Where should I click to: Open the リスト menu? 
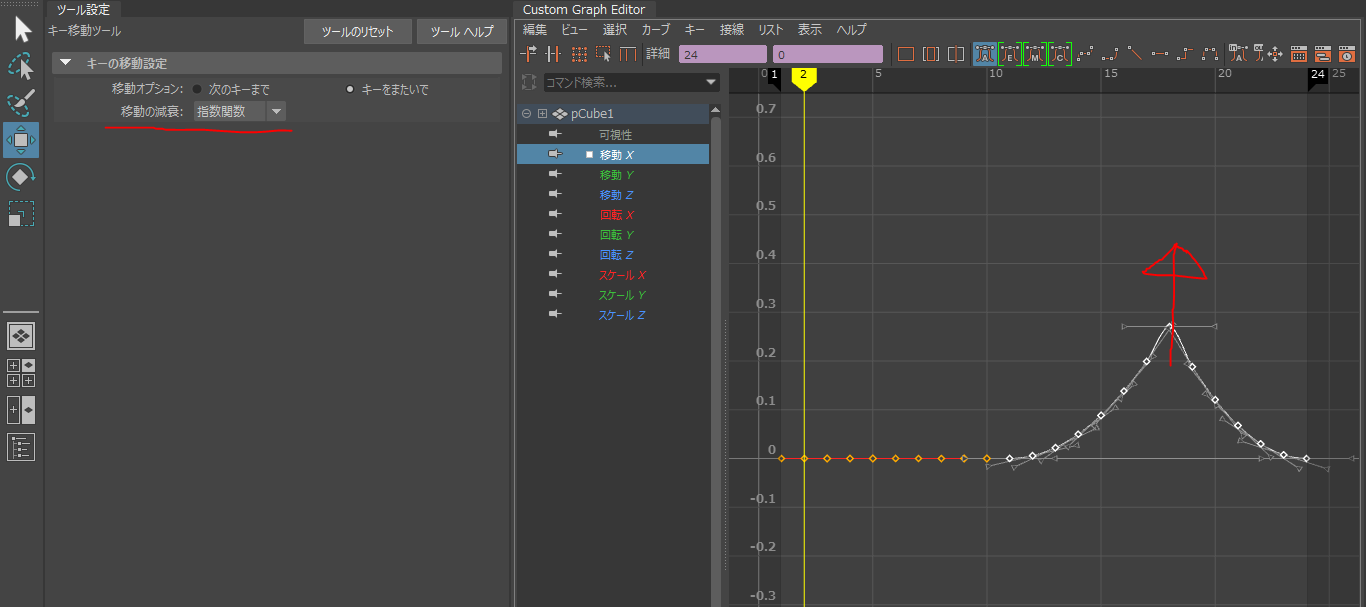771,29
